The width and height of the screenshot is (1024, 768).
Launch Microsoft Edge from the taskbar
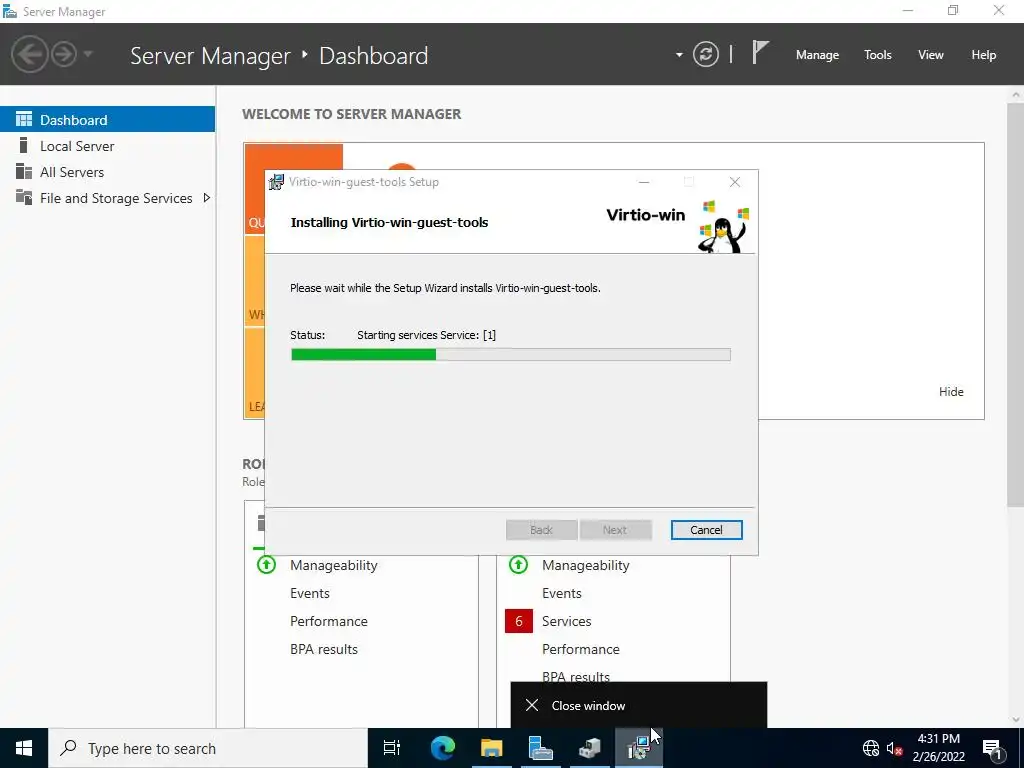442,748
